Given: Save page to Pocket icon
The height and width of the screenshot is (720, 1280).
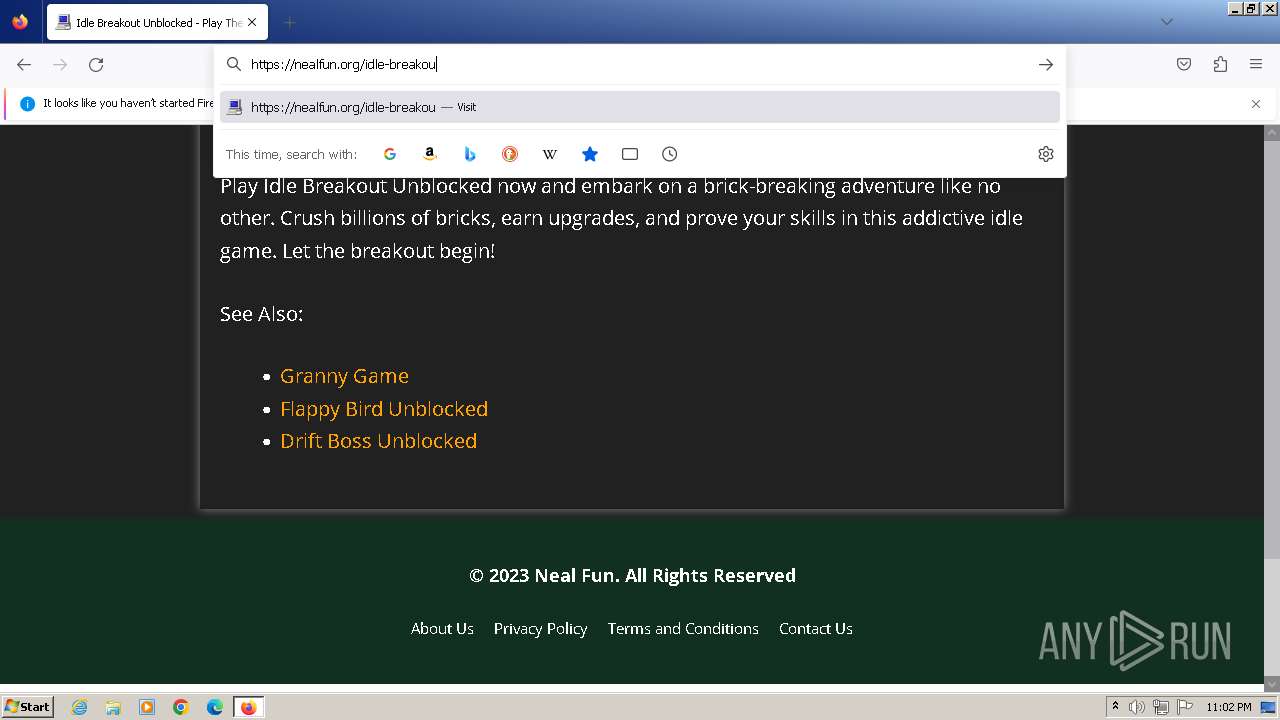Looking at the screenshot, I should click(1184, 64).
